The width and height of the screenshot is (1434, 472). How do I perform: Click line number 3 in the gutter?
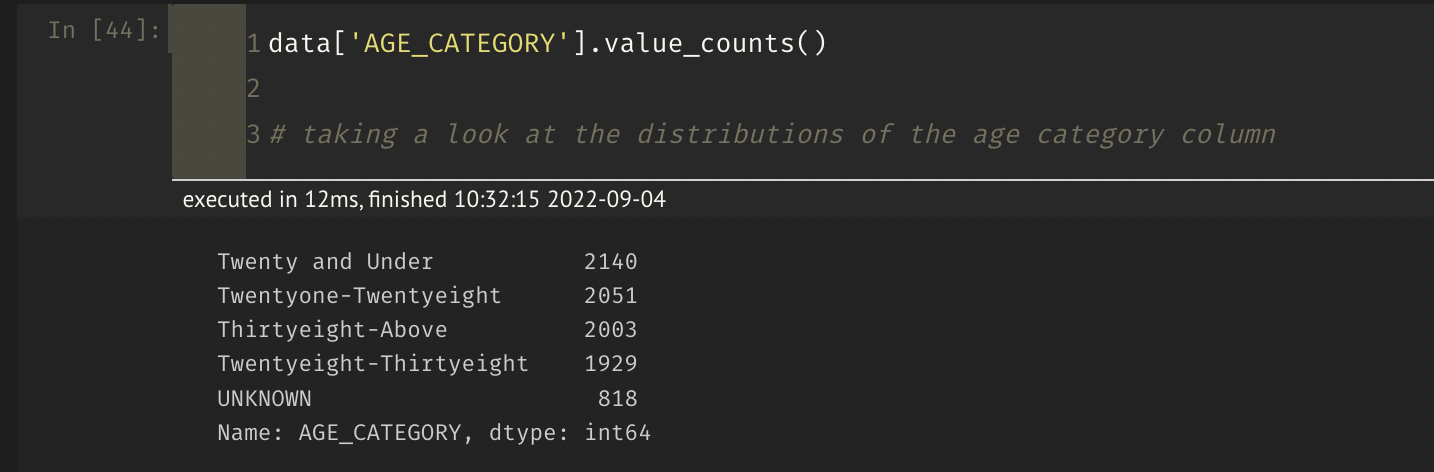(x=253, y=134)
